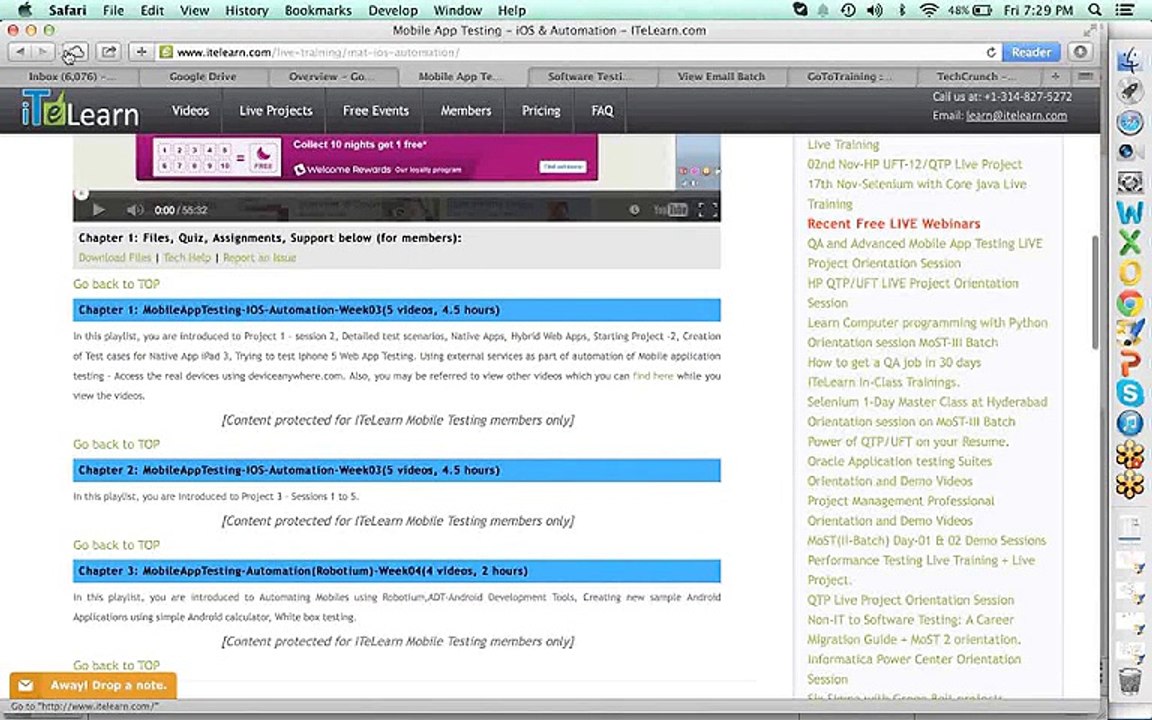
Task: Click the Download Files link
Action: (x=115, y=258)
